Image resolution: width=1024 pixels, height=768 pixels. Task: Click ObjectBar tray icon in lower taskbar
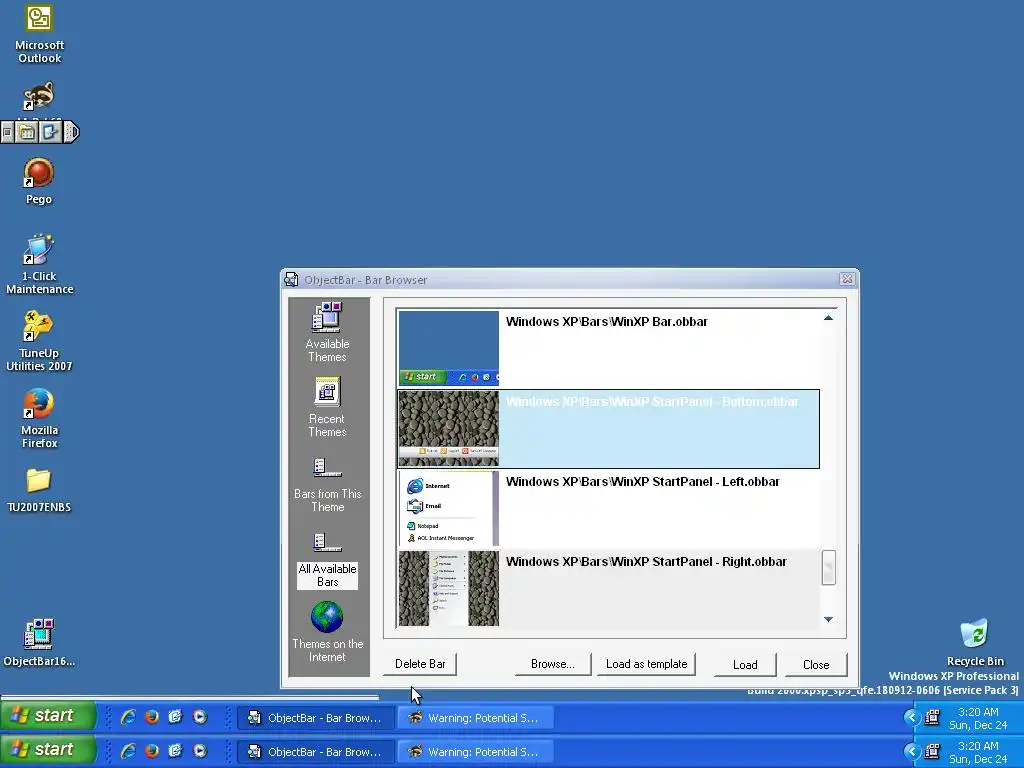933,751
